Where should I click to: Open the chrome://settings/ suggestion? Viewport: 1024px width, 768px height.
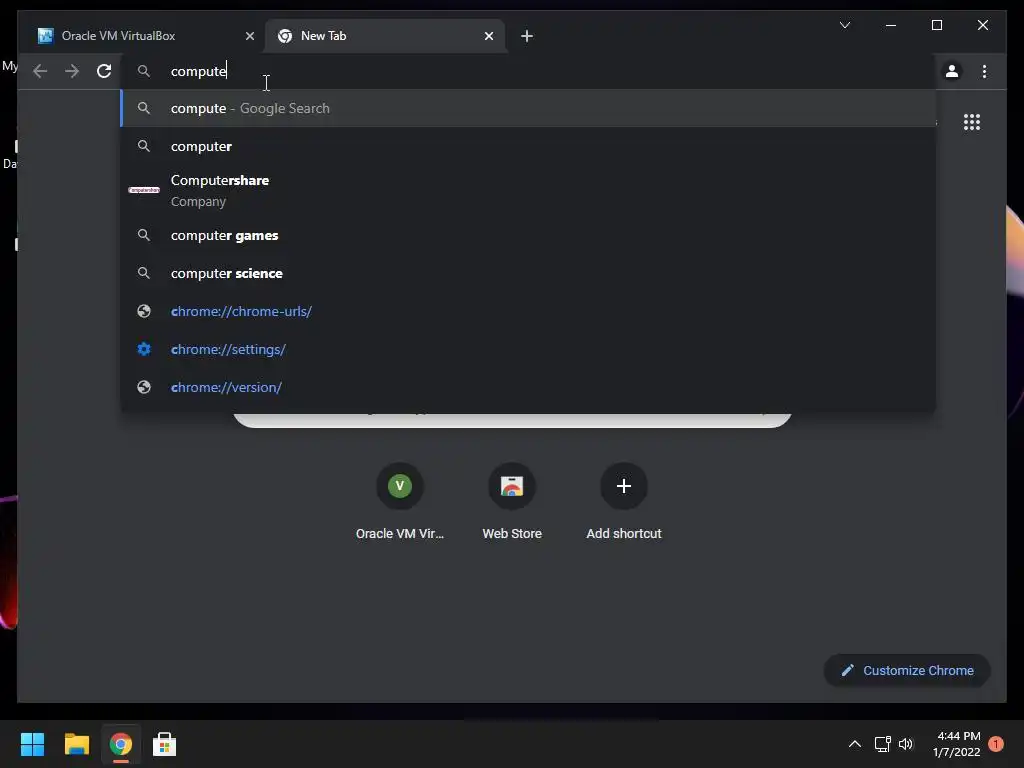(528, 349)
